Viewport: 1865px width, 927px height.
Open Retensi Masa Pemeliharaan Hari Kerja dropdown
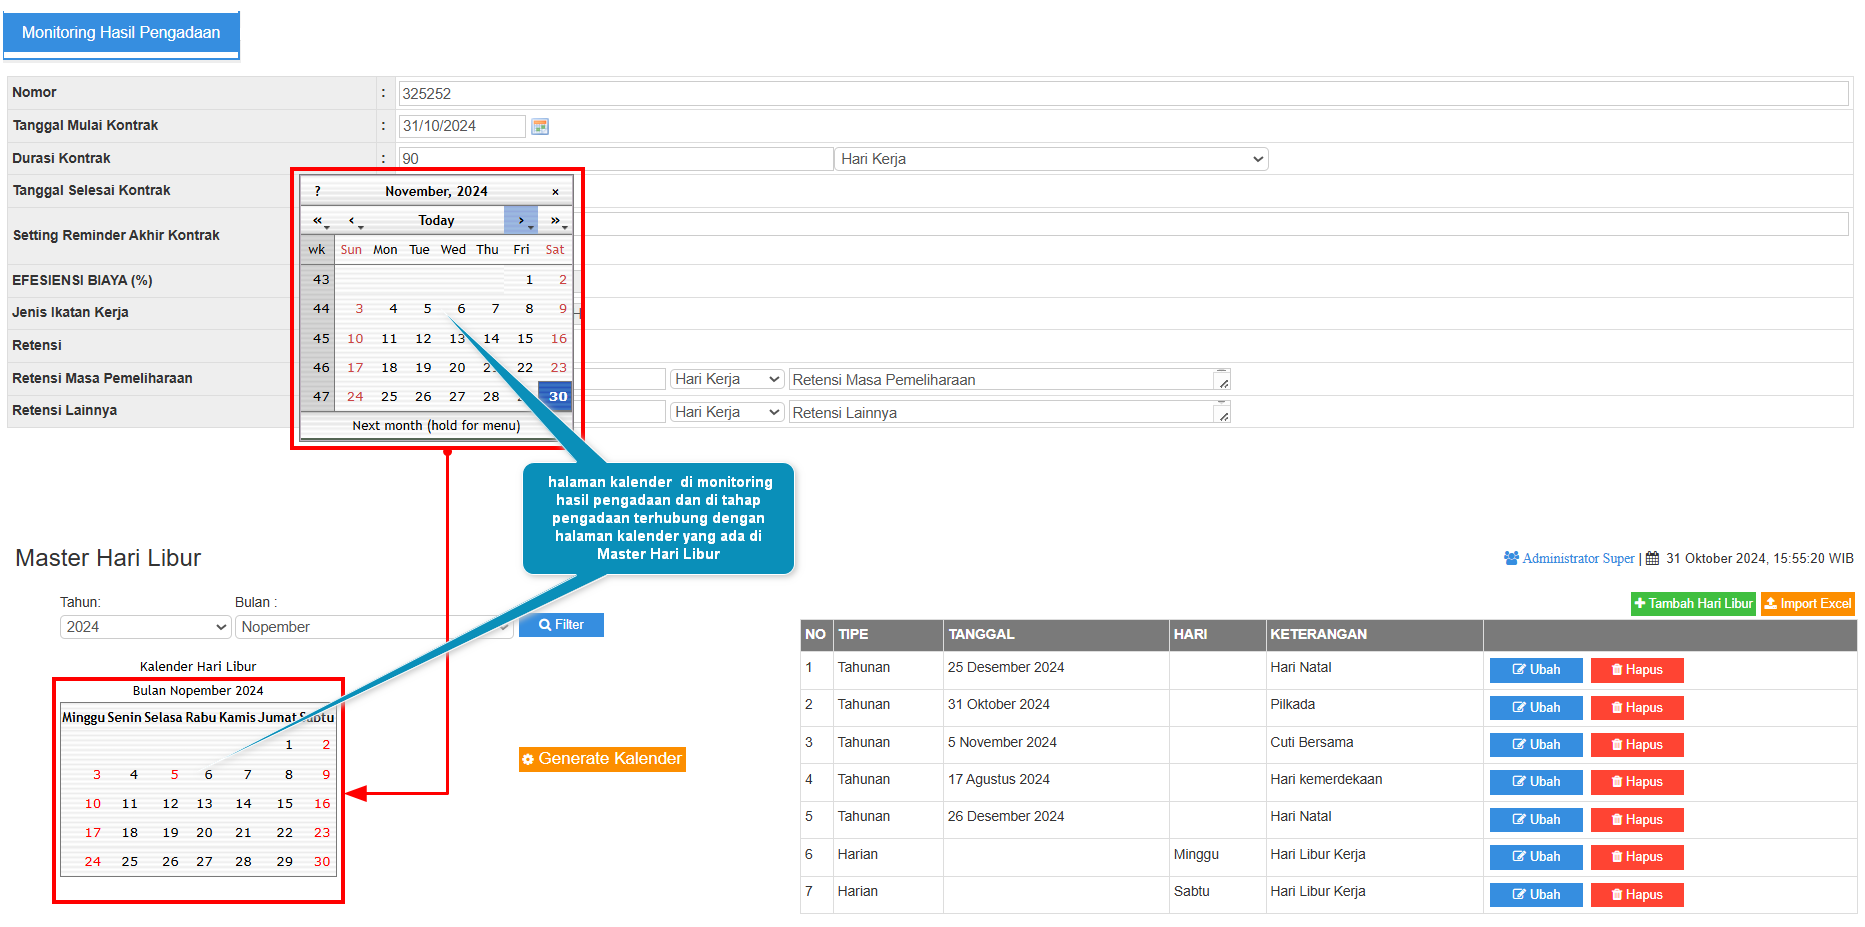click(x=726, y=380)
